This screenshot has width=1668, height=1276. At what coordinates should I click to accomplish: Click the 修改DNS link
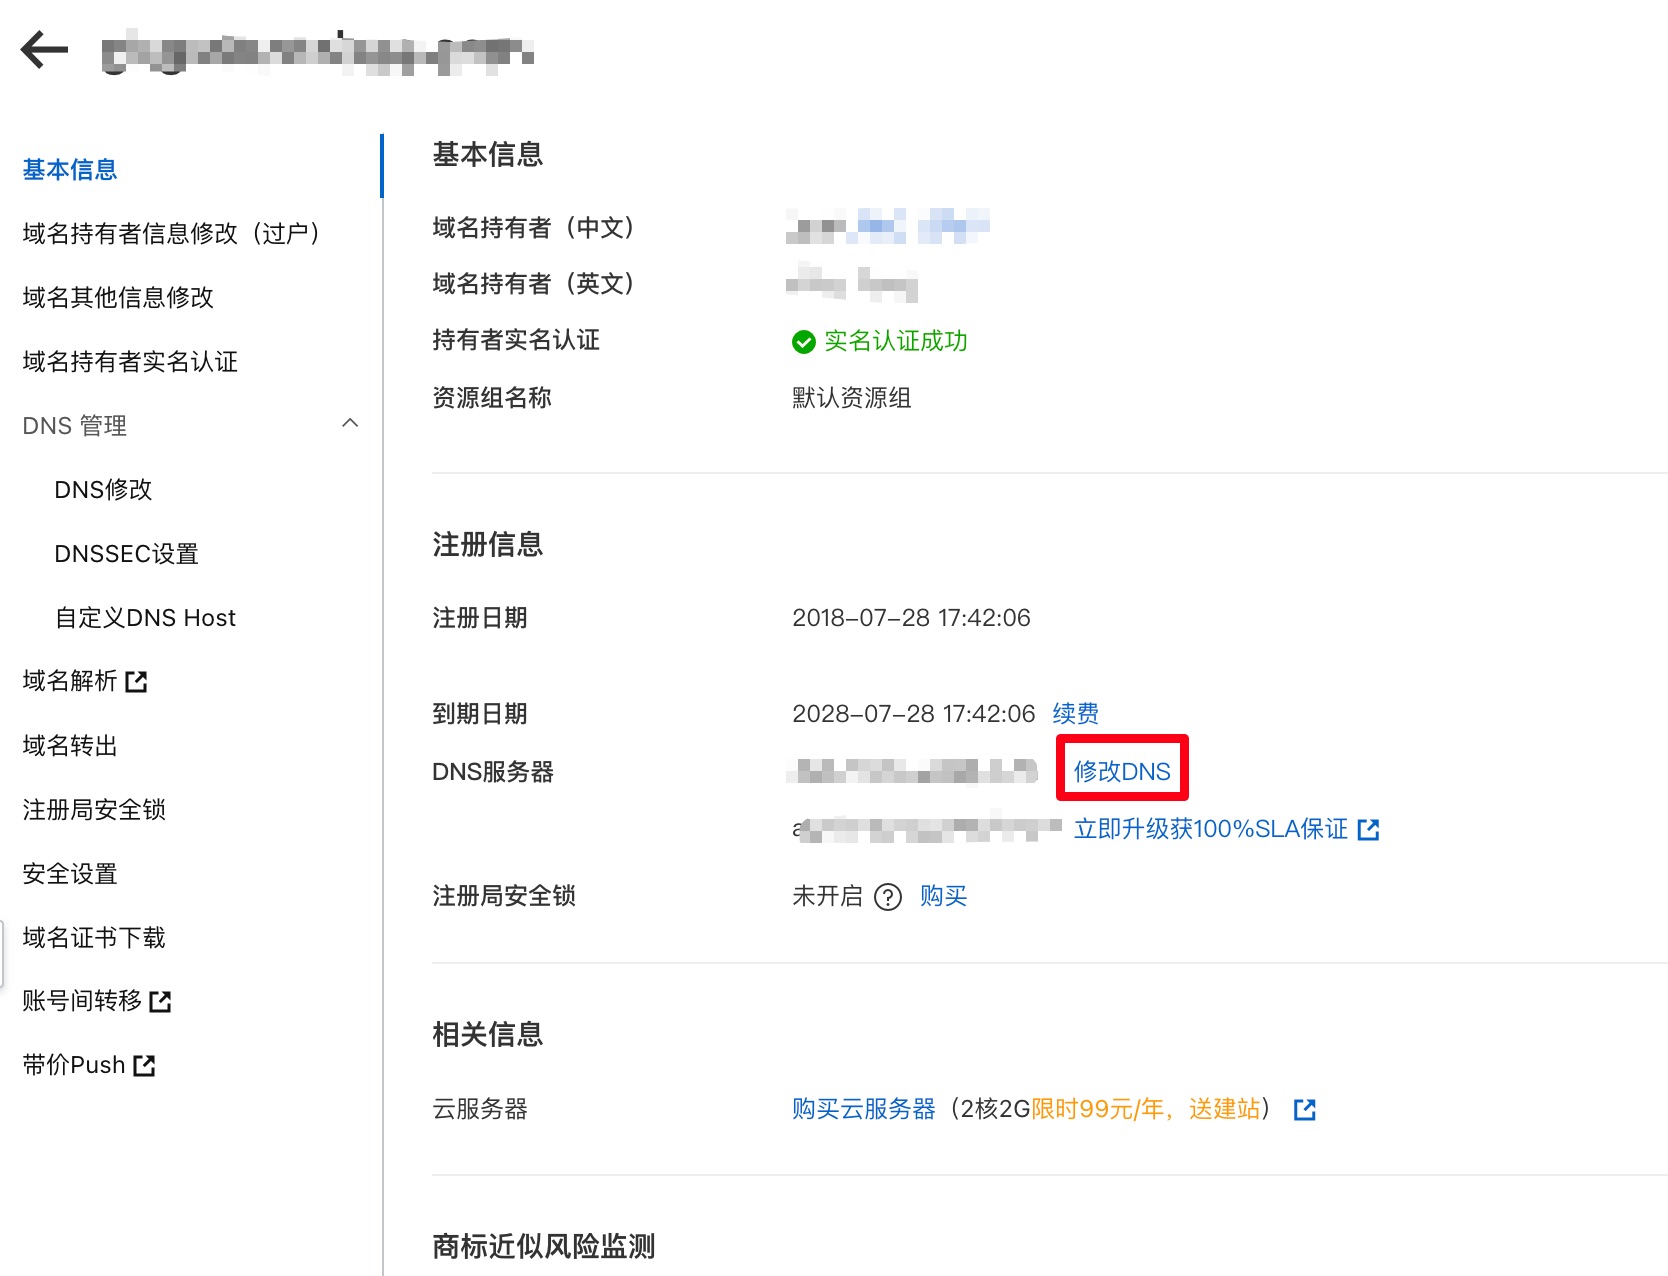tap(1122, 772)
